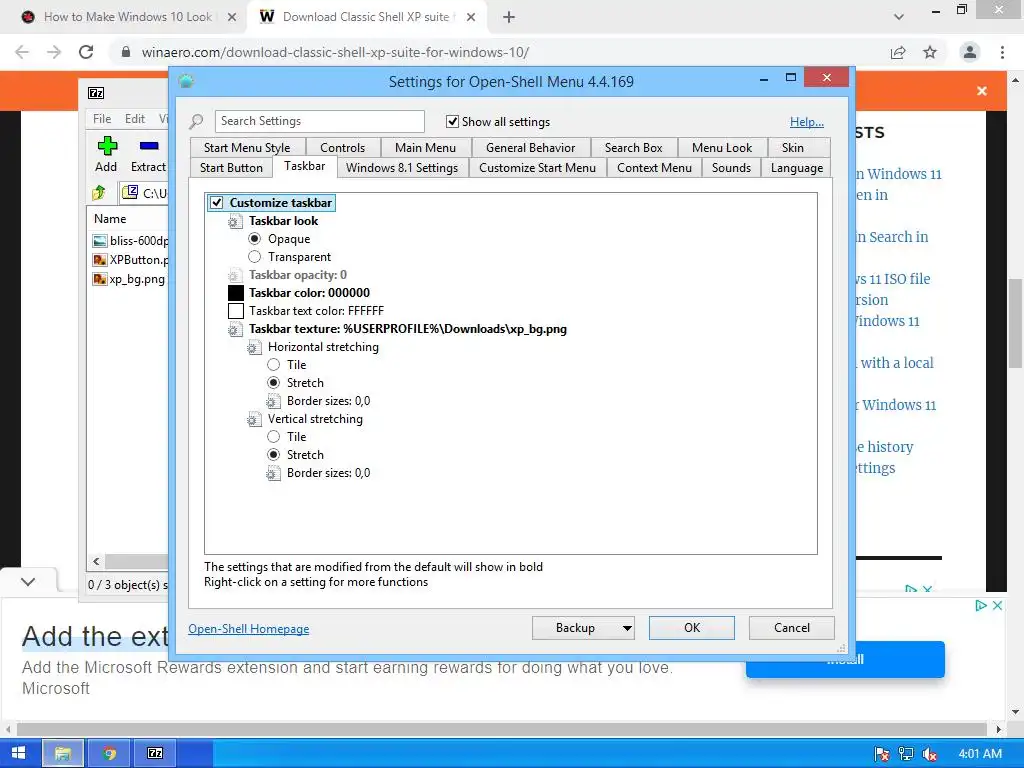
Task: Click in the Search Settings field
Action: pyautogui.click(x=319, y=121)
